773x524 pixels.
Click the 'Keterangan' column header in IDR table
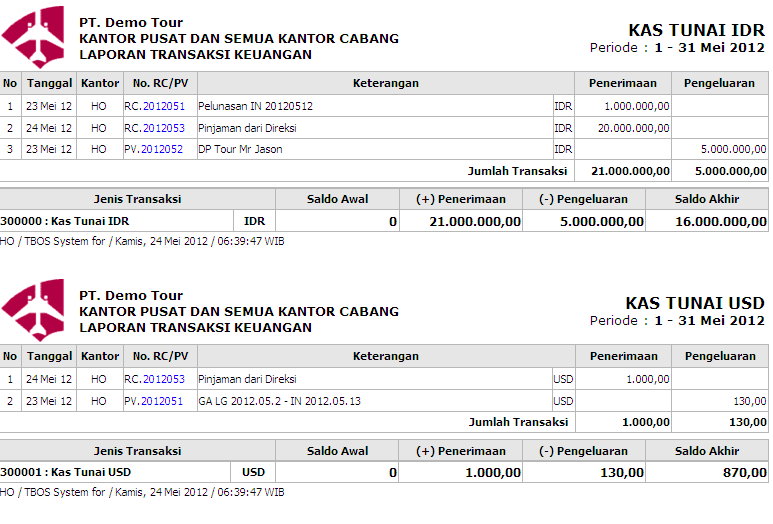tap(386, 83)
